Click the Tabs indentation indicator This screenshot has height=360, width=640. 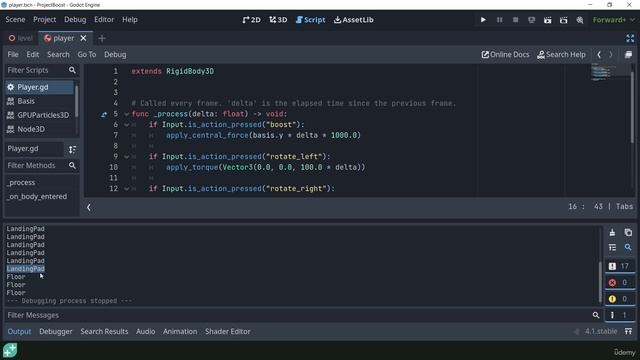point(624,207)
